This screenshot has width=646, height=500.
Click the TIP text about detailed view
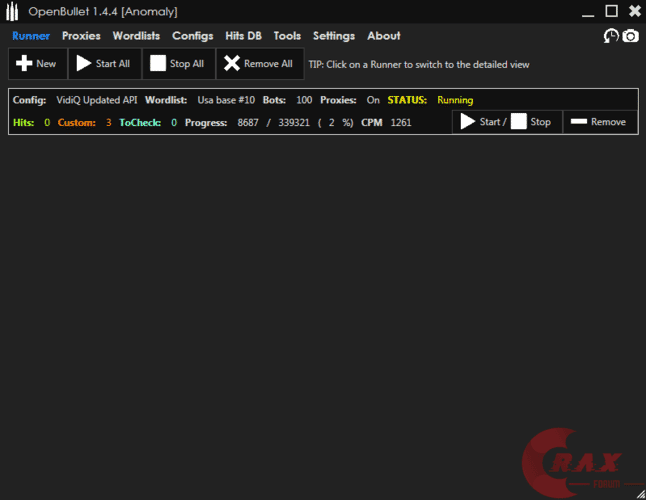point(419,65)
